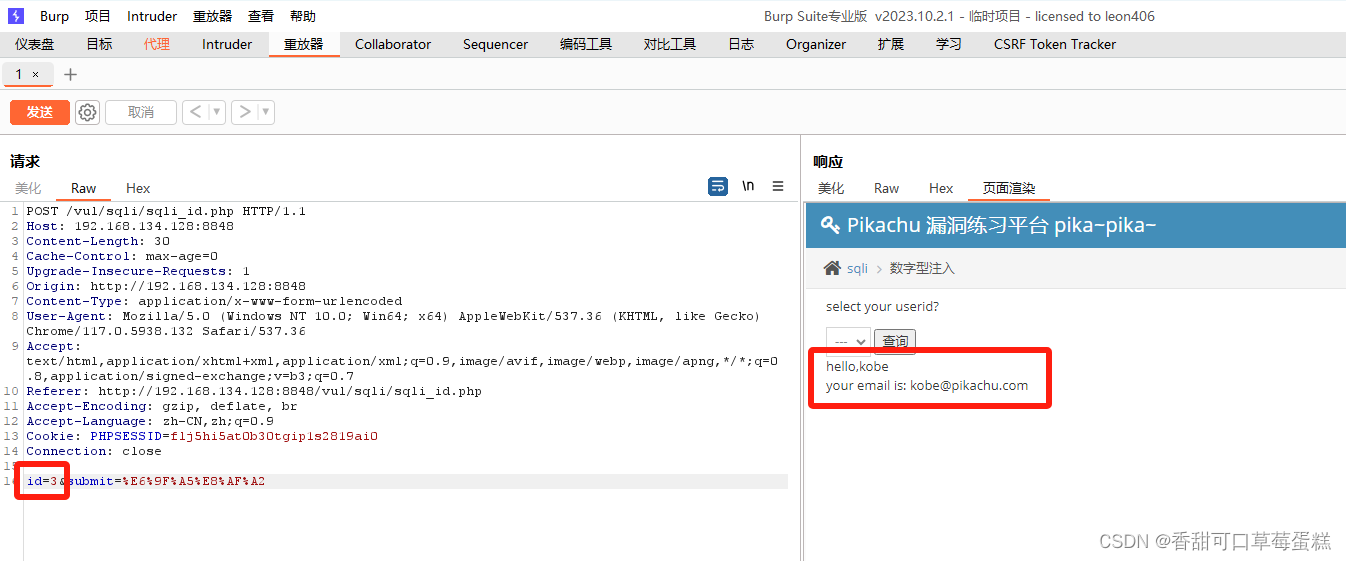
Task: Open the 查看 menu
Action: click(261, 16)
